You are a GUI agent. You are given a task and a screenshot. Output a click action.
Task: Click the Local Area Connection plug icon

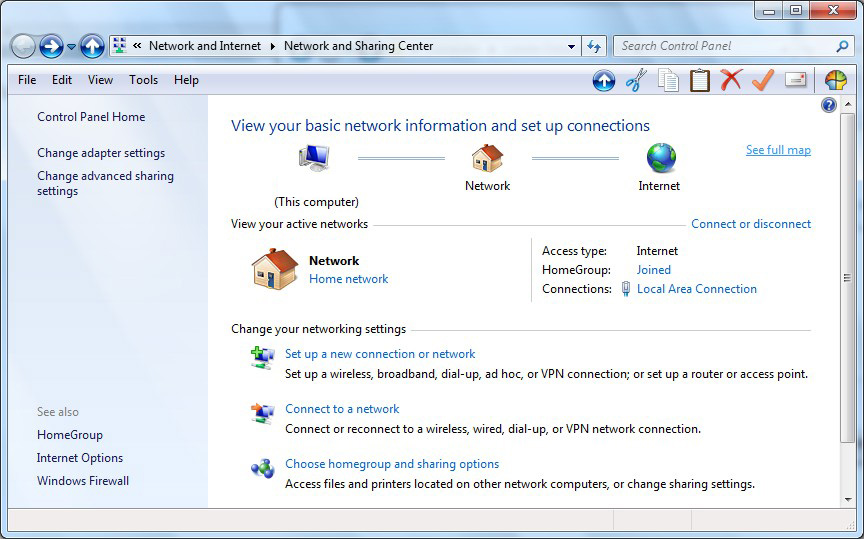click(x=626, y=289)
